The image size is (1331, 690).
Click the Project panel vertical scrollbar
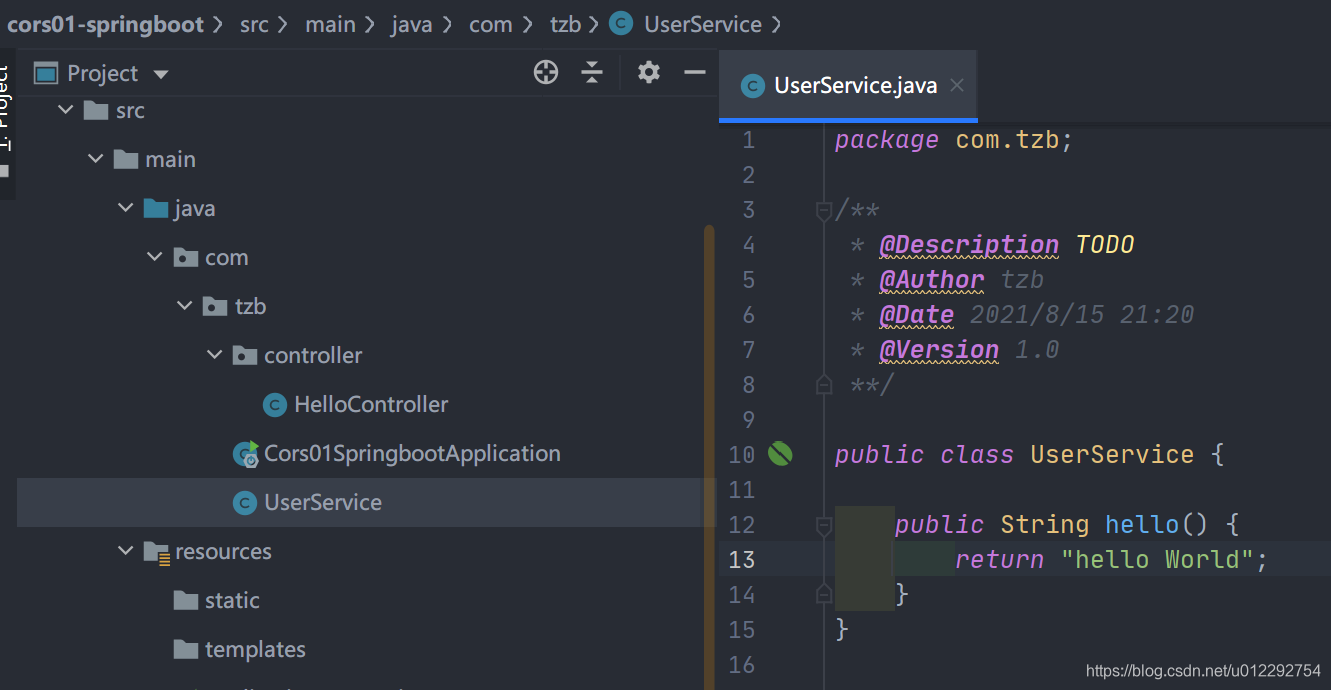tap(709, 456)
